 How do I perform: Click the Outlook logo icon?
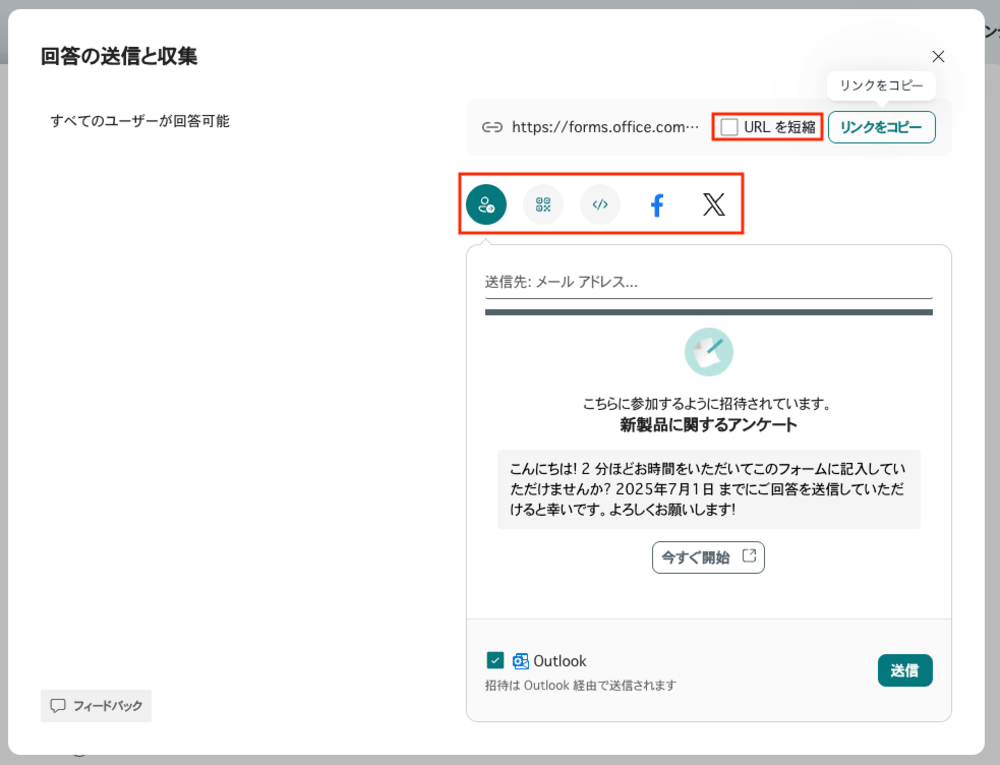click(520, 661)
